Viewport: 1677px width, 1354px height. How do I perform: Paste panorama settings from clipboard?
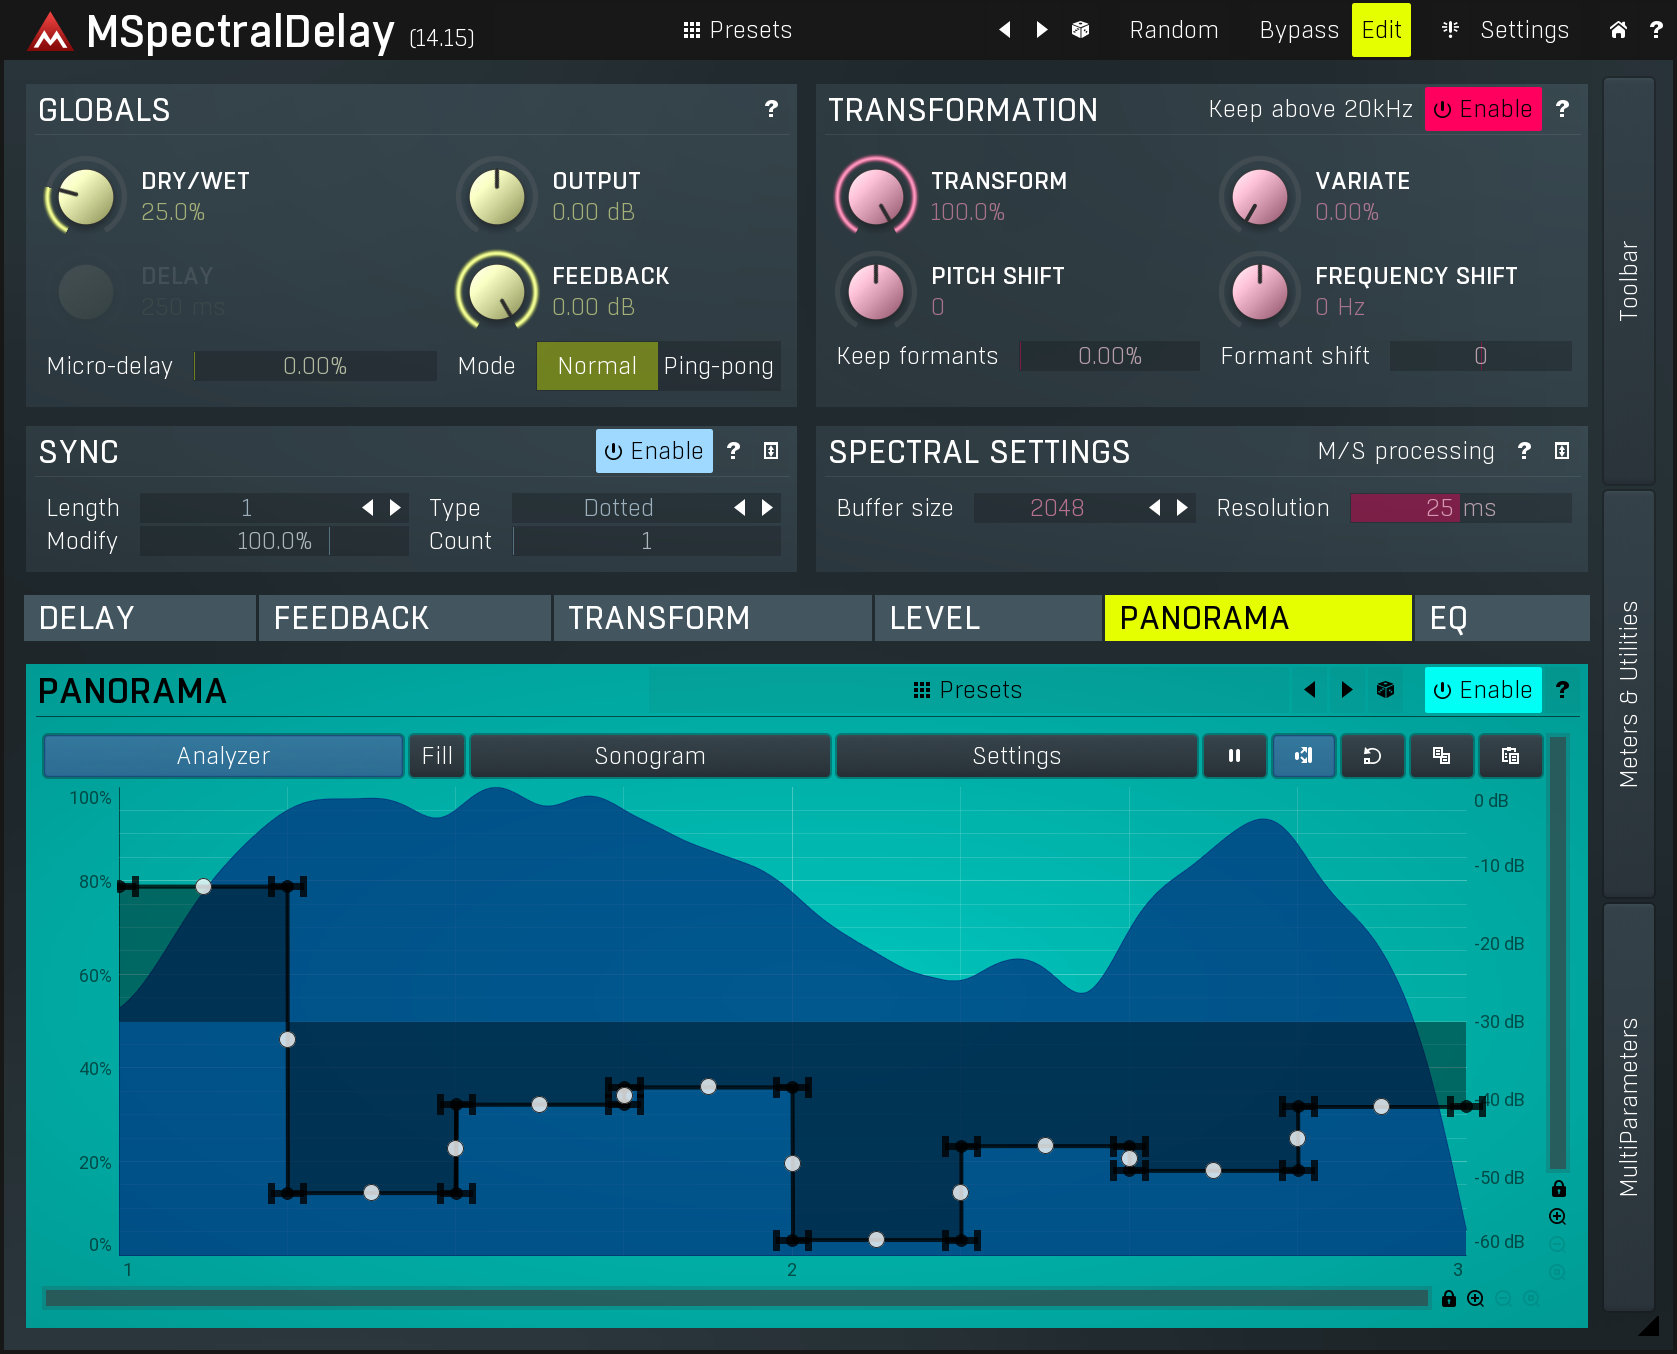click(x=1510, y=756)
